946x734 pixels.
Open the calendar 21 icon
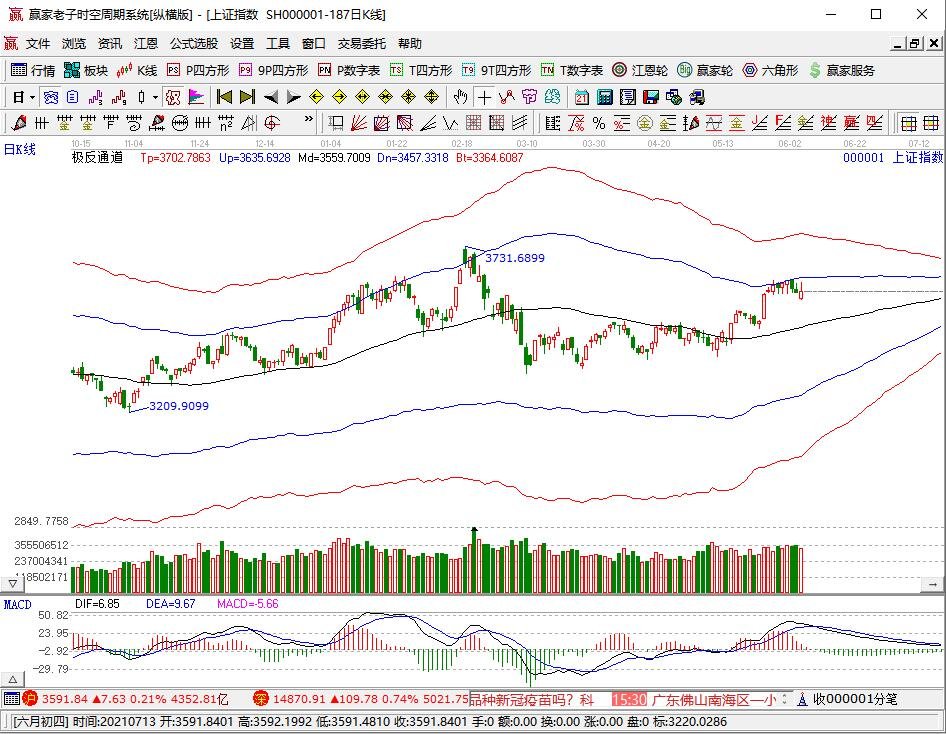pos(582,97)
